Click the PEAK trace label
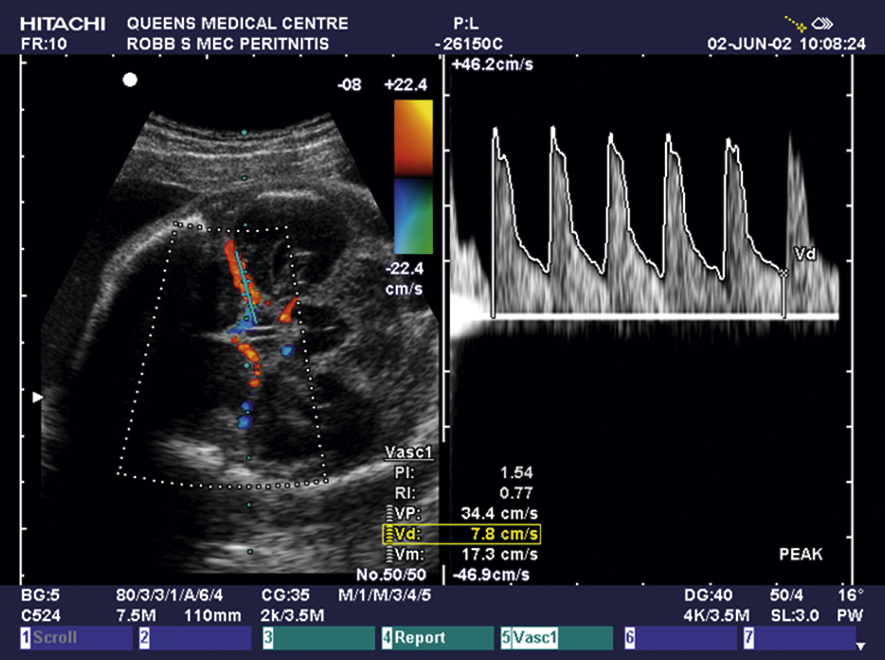This screenshot has width=885, height=660. (801, 554)
